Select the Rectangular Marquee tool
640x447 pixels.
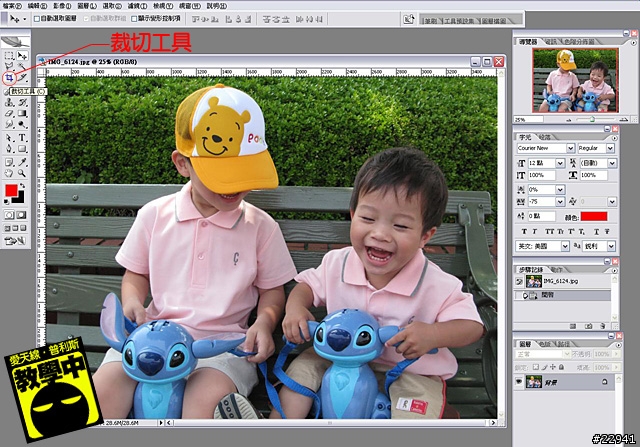(9, 55)
